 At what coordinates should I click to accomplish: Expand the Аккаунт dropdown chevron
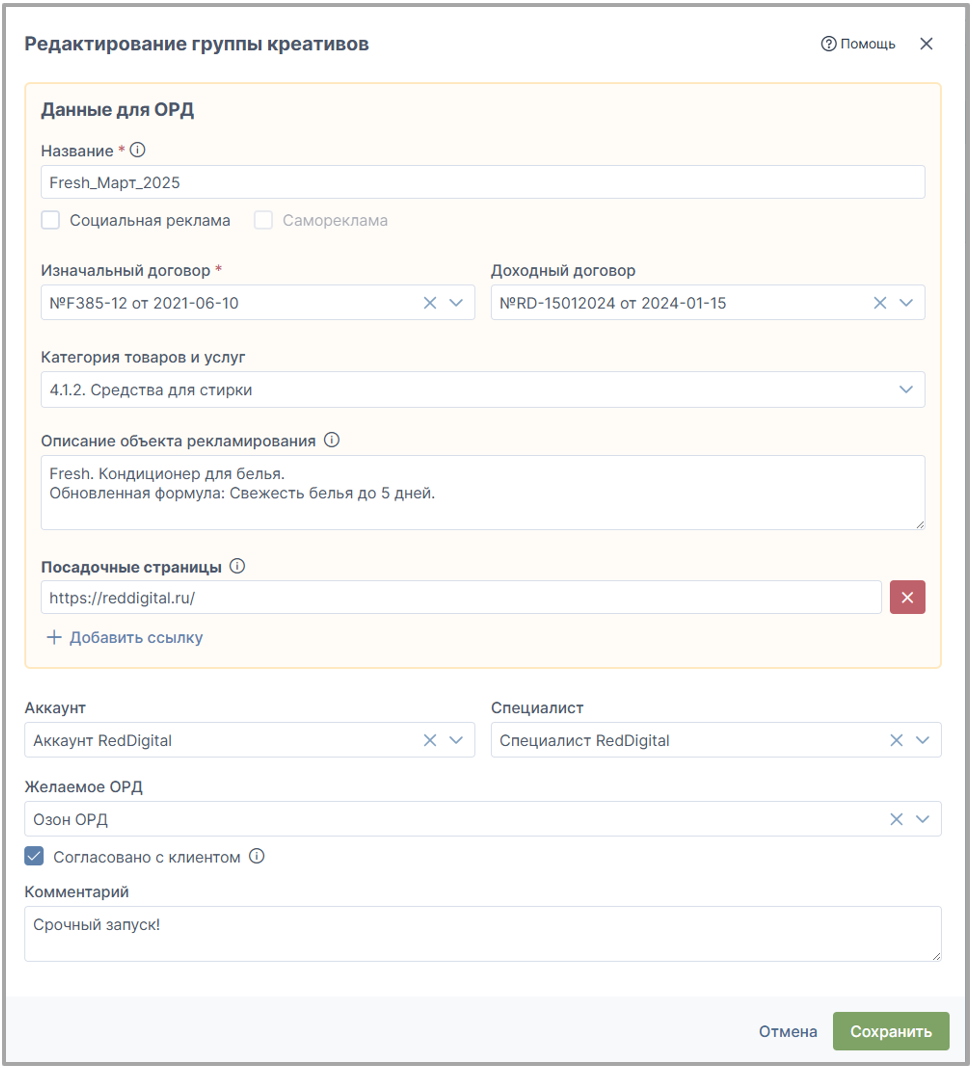[x=456, y=740]
